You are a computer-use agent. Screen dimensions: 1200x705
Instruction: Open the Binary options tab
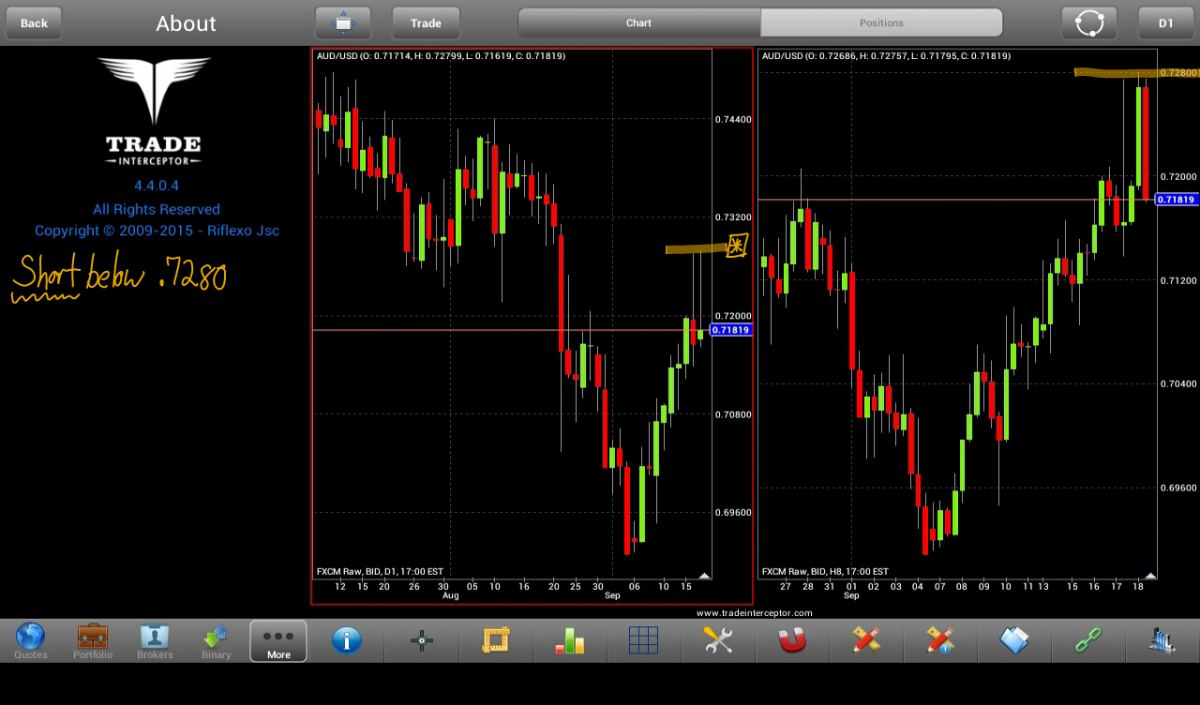(216, 641)
